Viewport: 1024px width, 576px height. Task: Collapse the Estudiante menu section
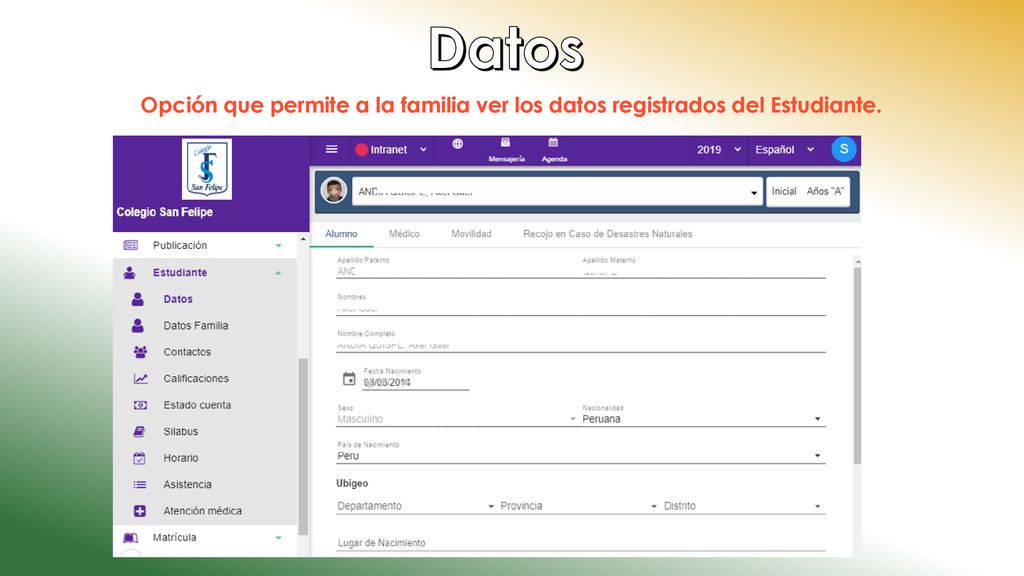pos(278,272)
